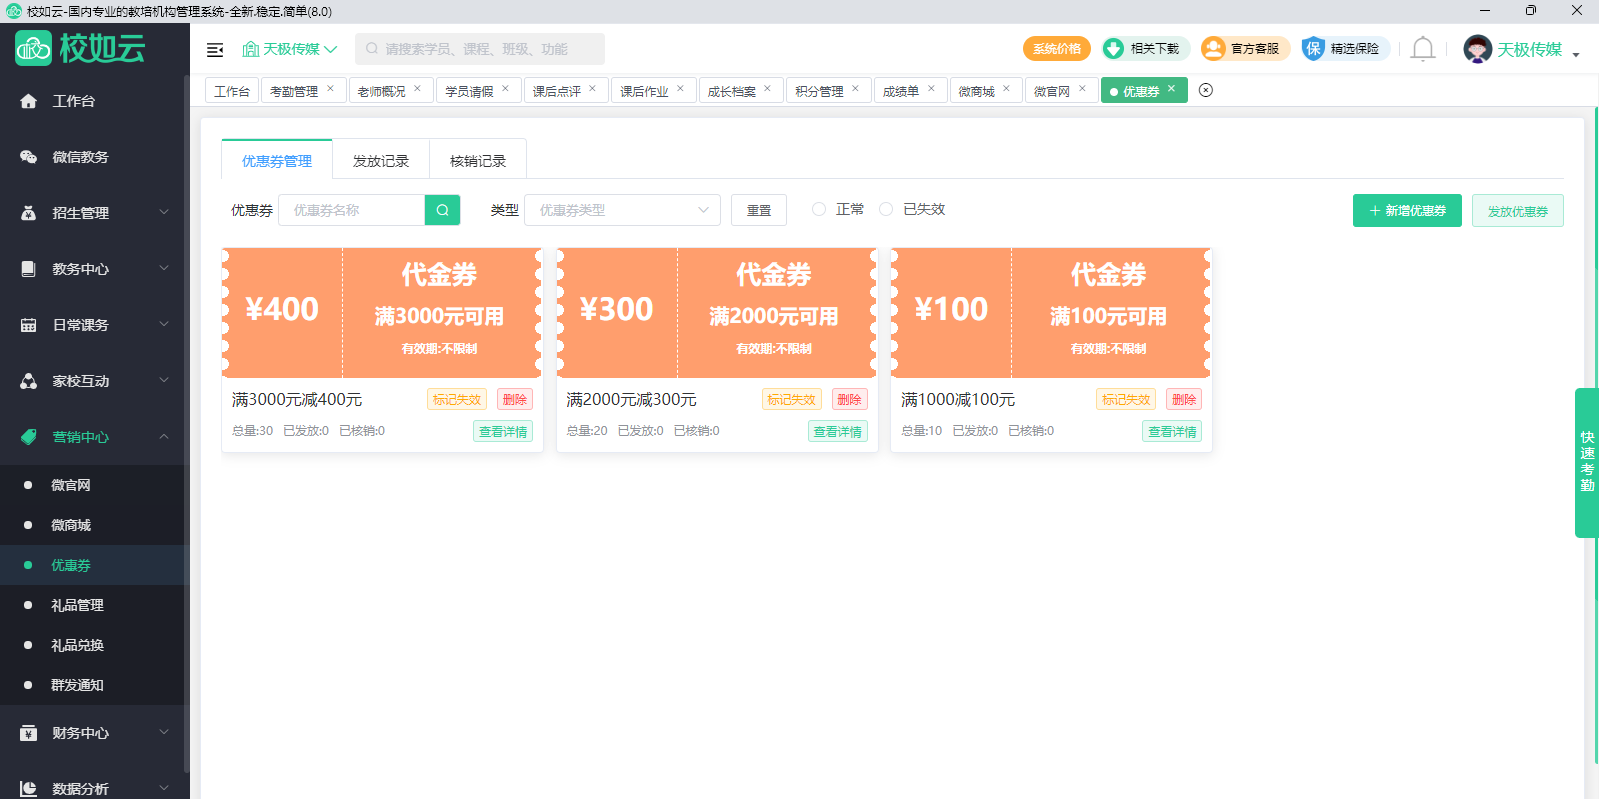Open 相关下载 download icon

(1113, 49)
